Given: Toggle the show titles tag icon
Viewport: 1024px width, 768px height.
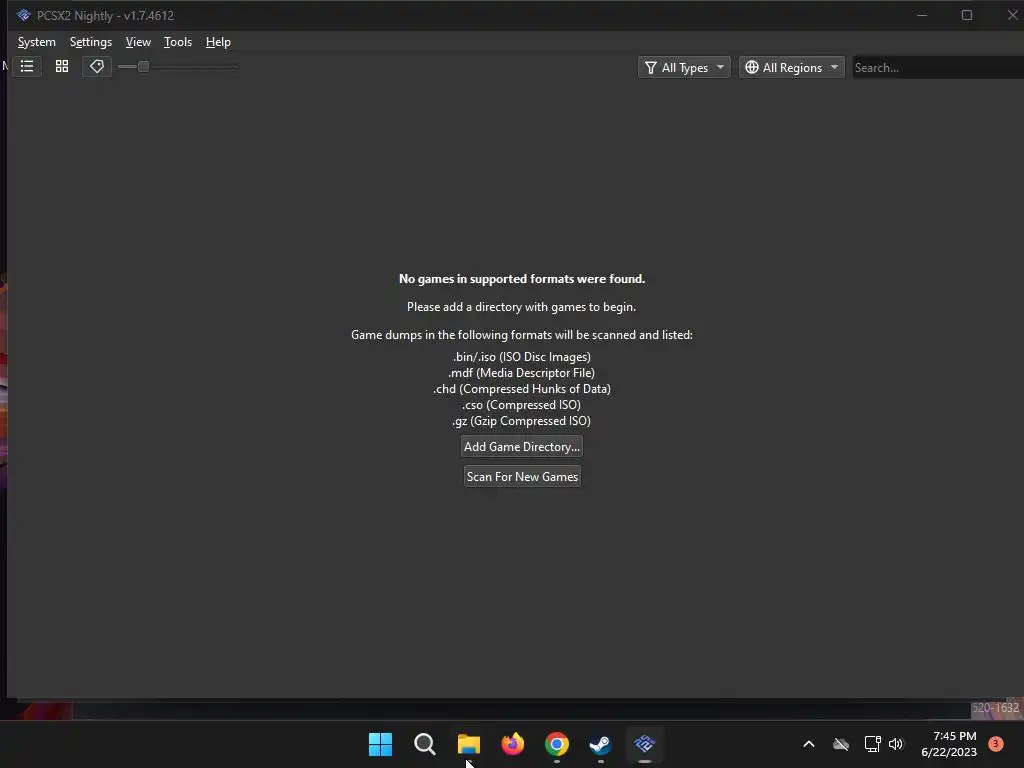Looking at the screenshot, I should click(x=97, y=67).
